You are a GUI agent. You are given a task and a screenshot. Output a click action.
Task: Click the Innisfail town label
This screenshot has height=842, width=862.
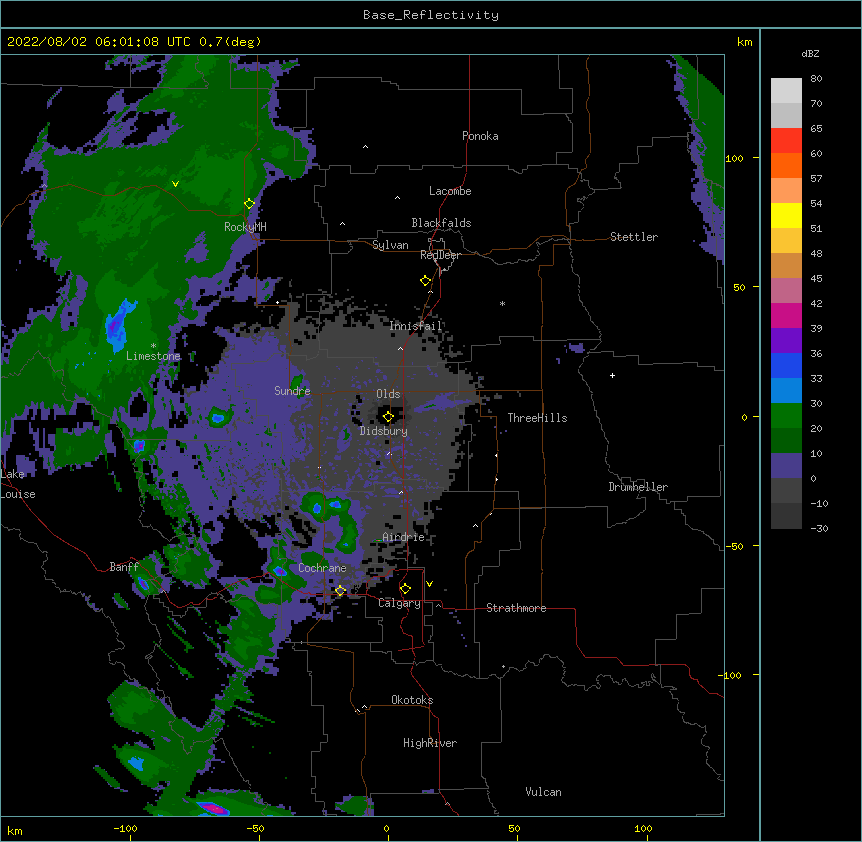click(x=416, y=326)
